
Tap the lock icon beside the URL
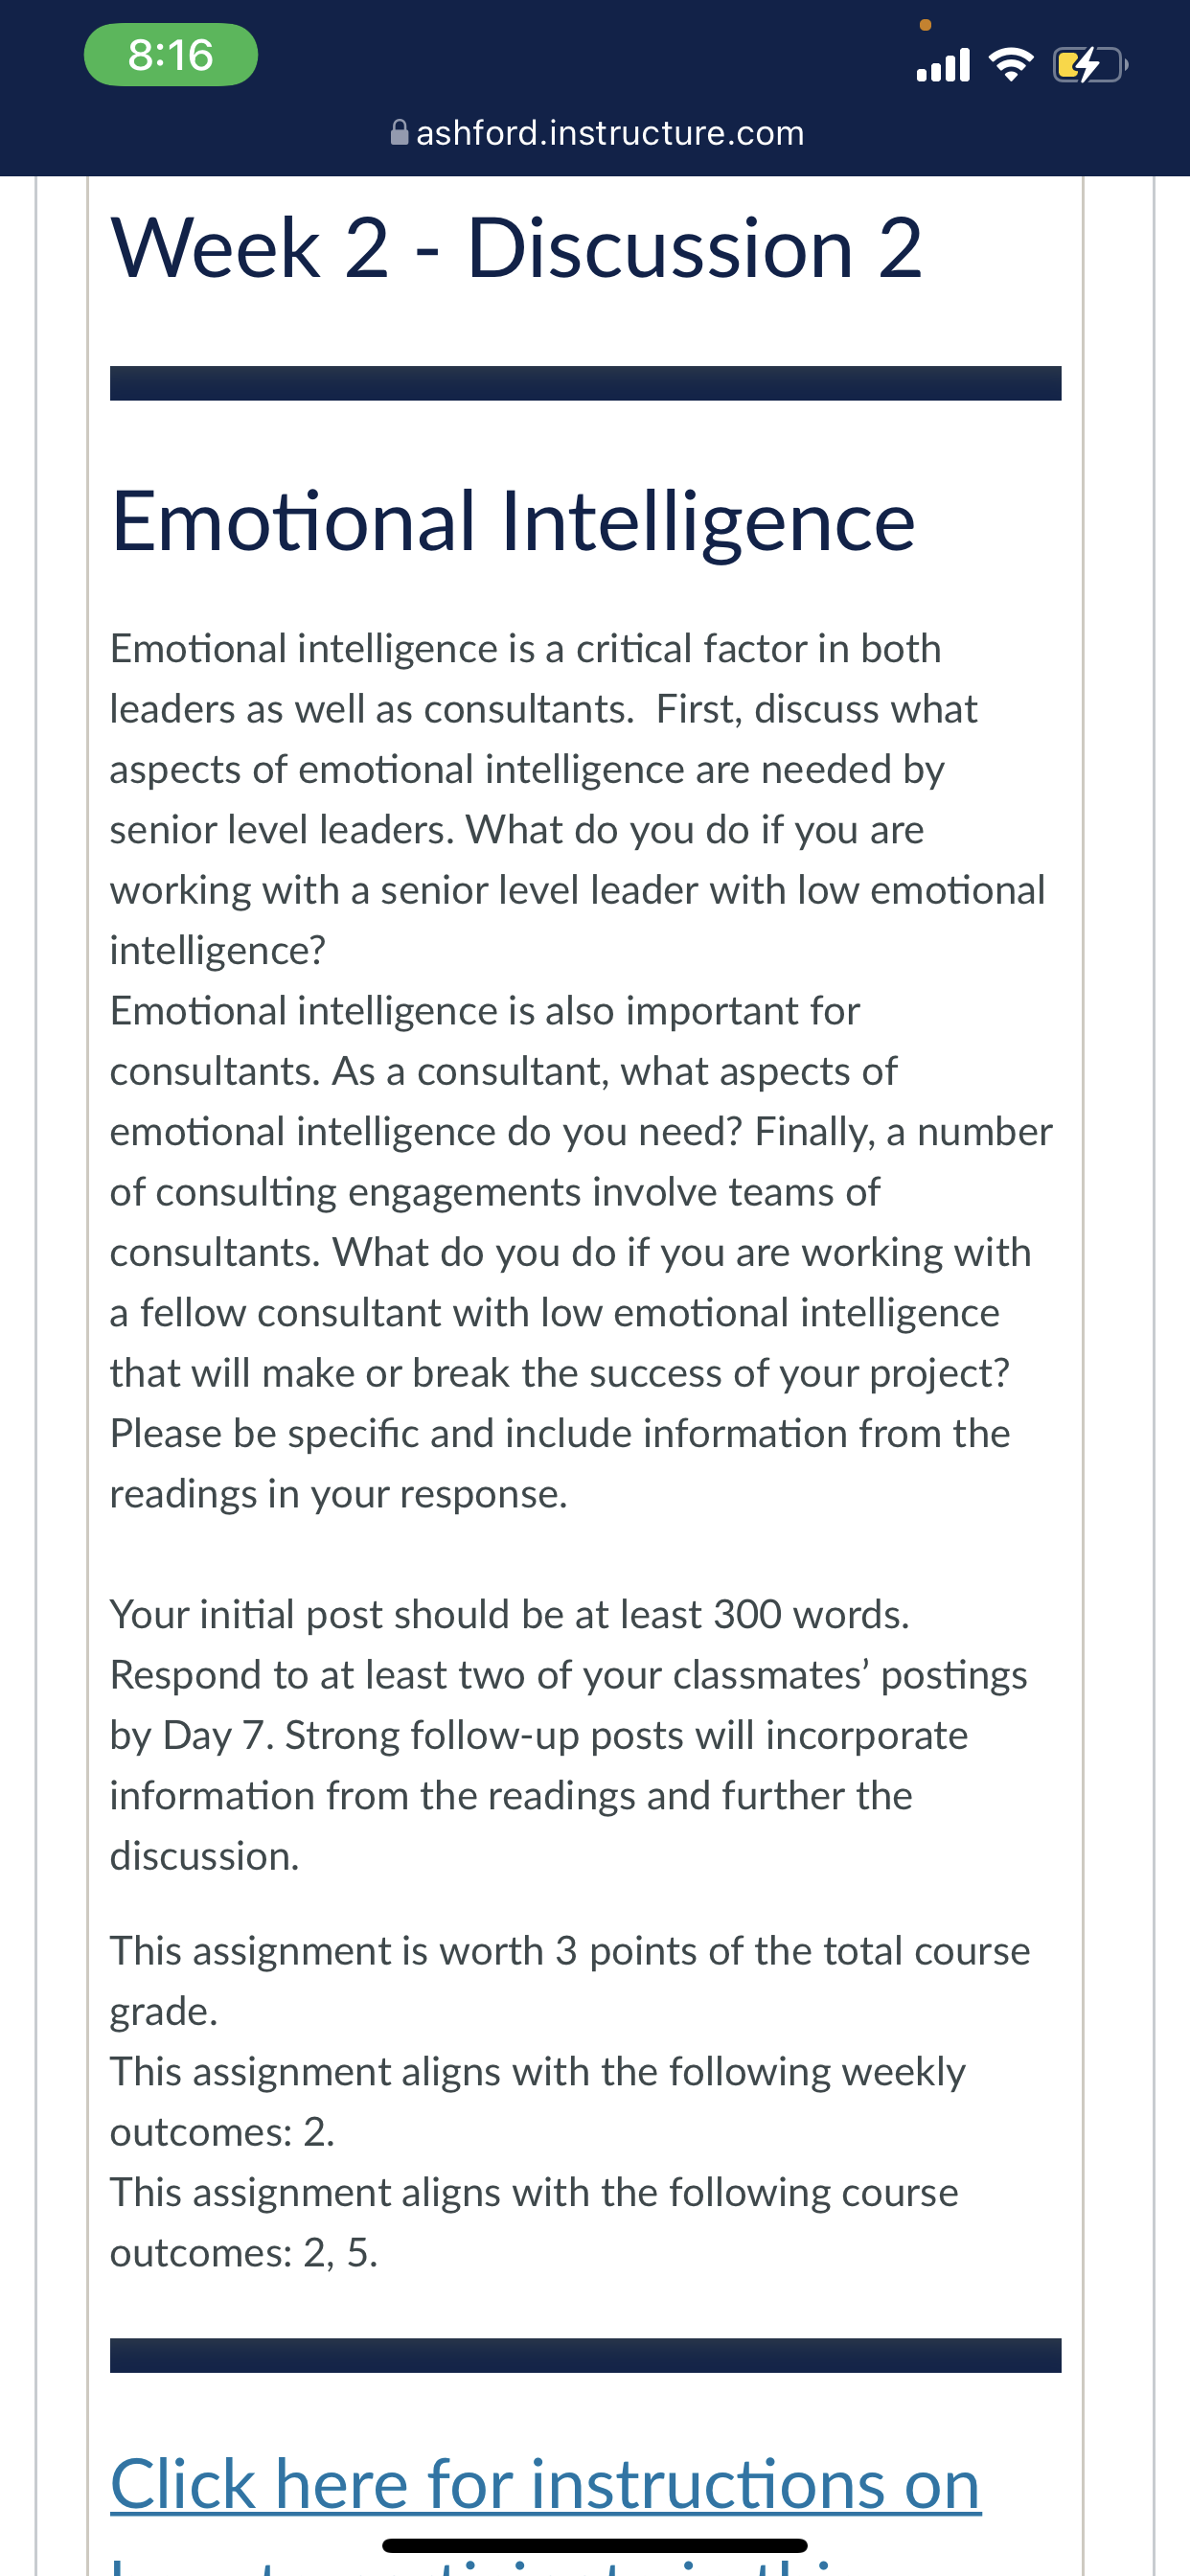pyautogui.click(x=399, y=133)
